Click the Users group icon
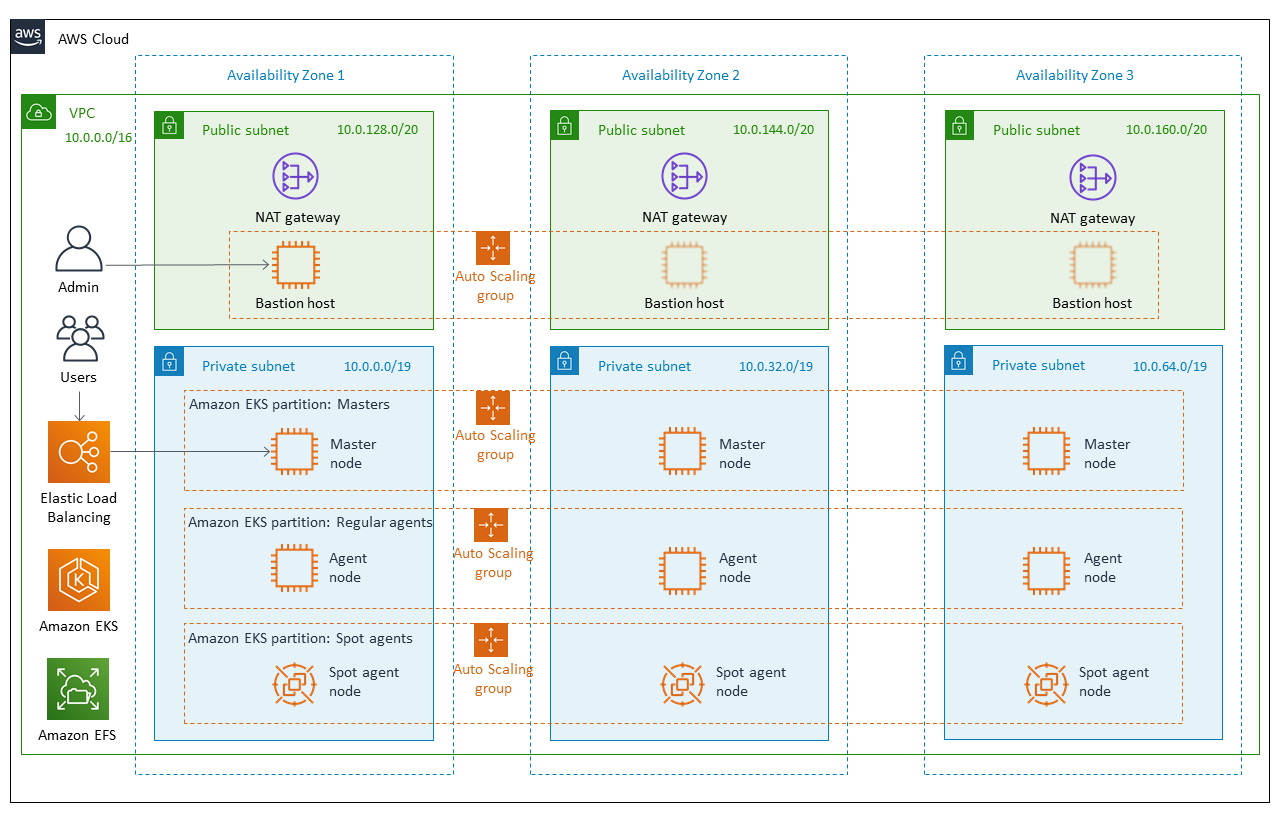1280x816 pixels. [x=79, y=340]
